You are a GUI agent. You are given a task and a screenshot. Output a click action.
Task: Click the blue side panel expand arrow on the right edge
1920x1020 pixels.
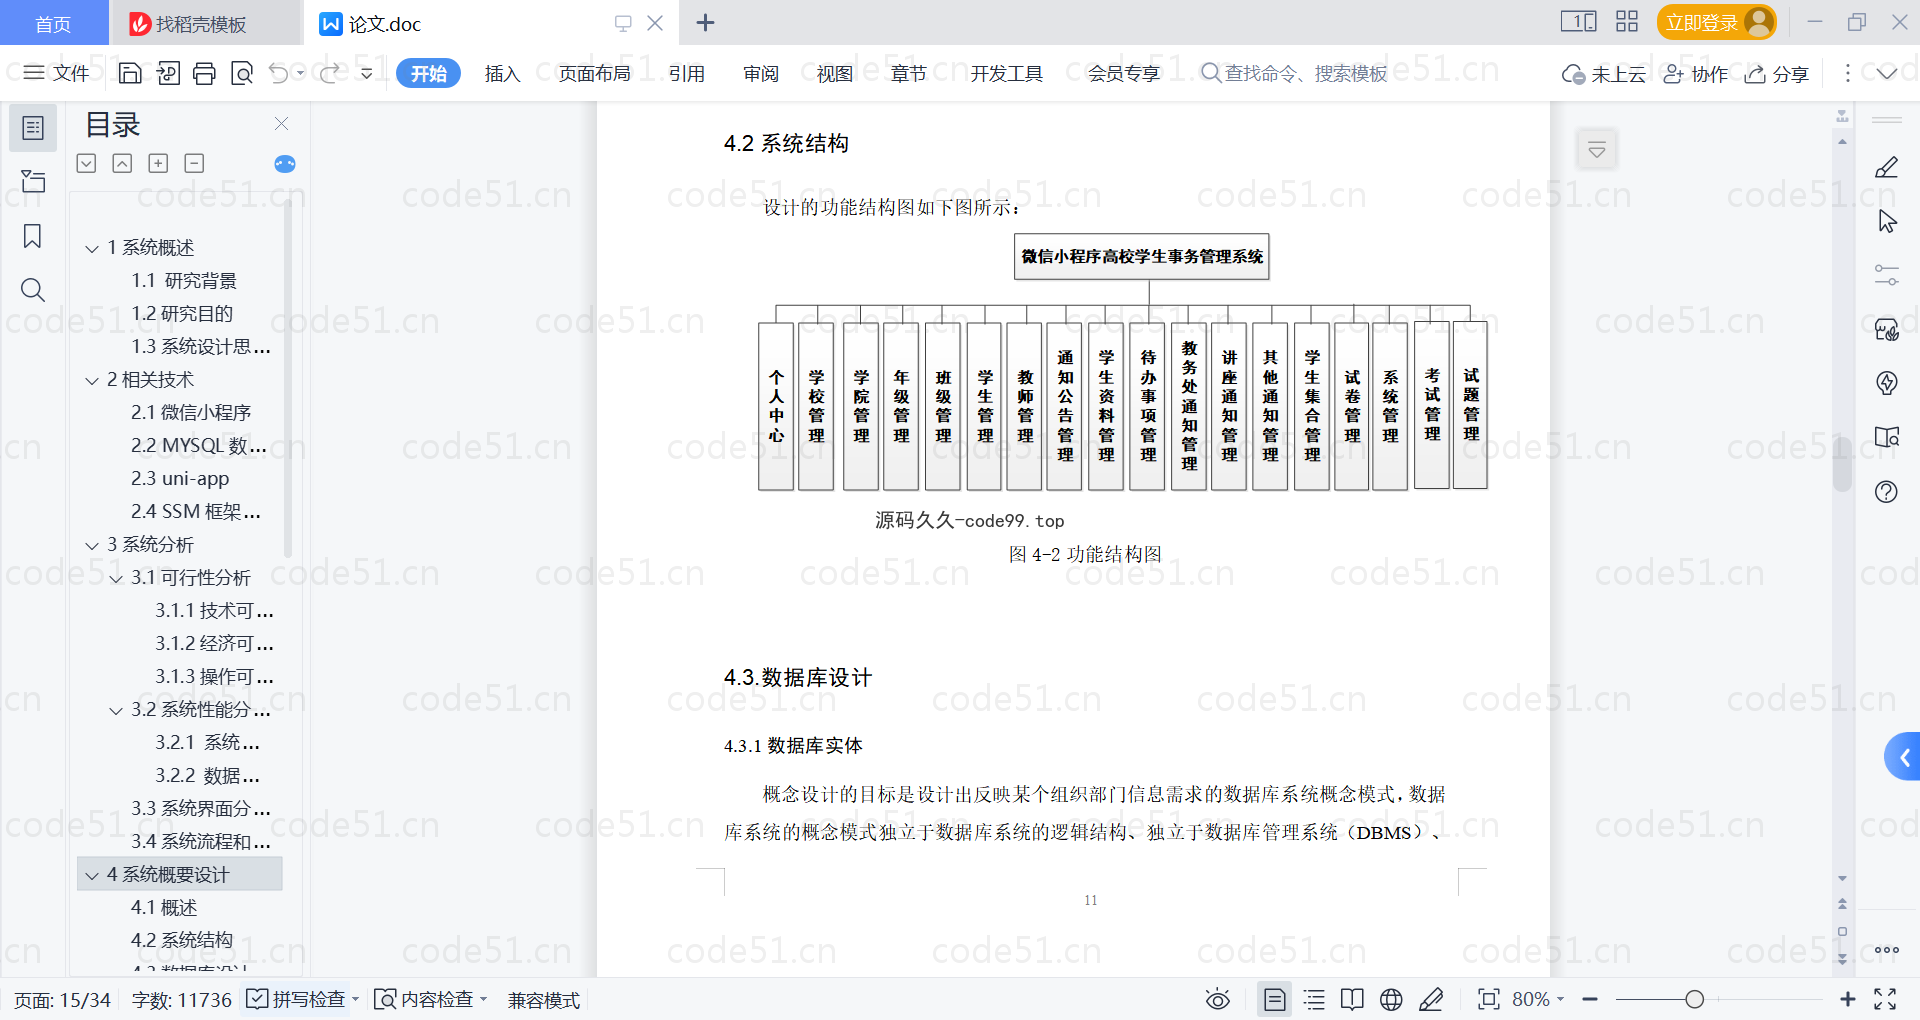pos(1903,757)
